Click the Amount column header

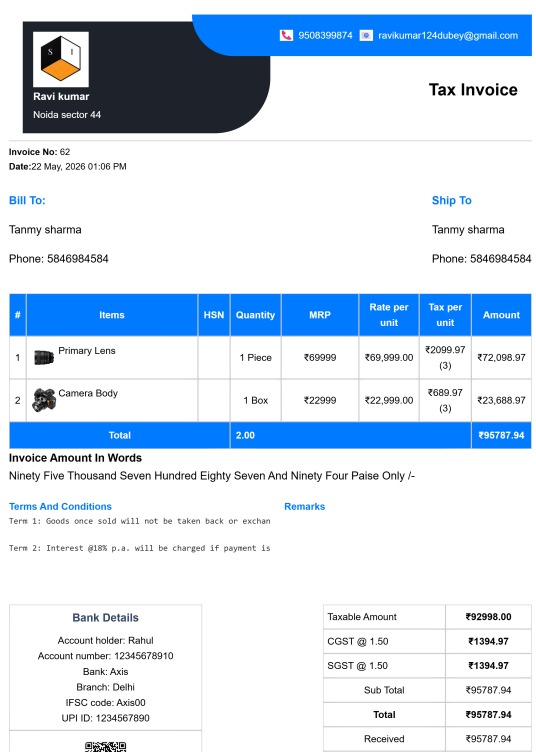point(501,315)
